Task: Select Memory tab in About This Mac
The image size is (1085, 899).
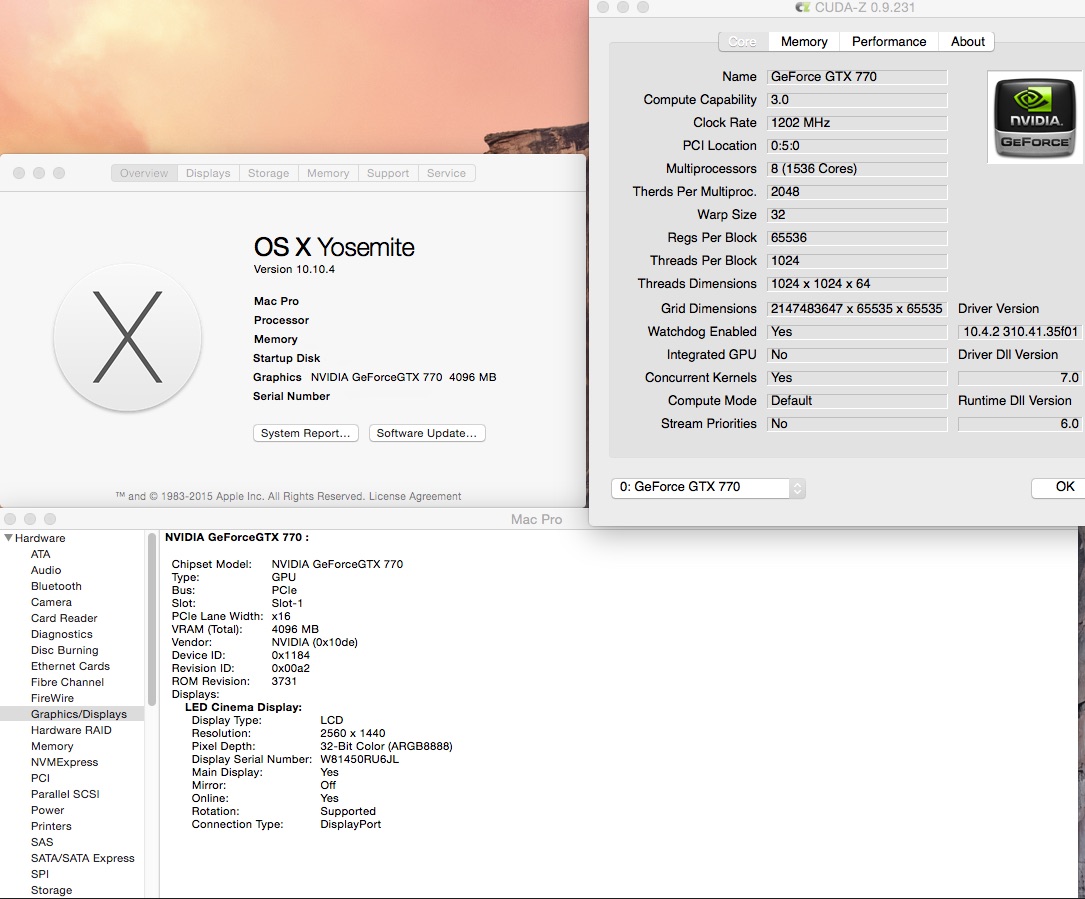Action: [328, 173]
